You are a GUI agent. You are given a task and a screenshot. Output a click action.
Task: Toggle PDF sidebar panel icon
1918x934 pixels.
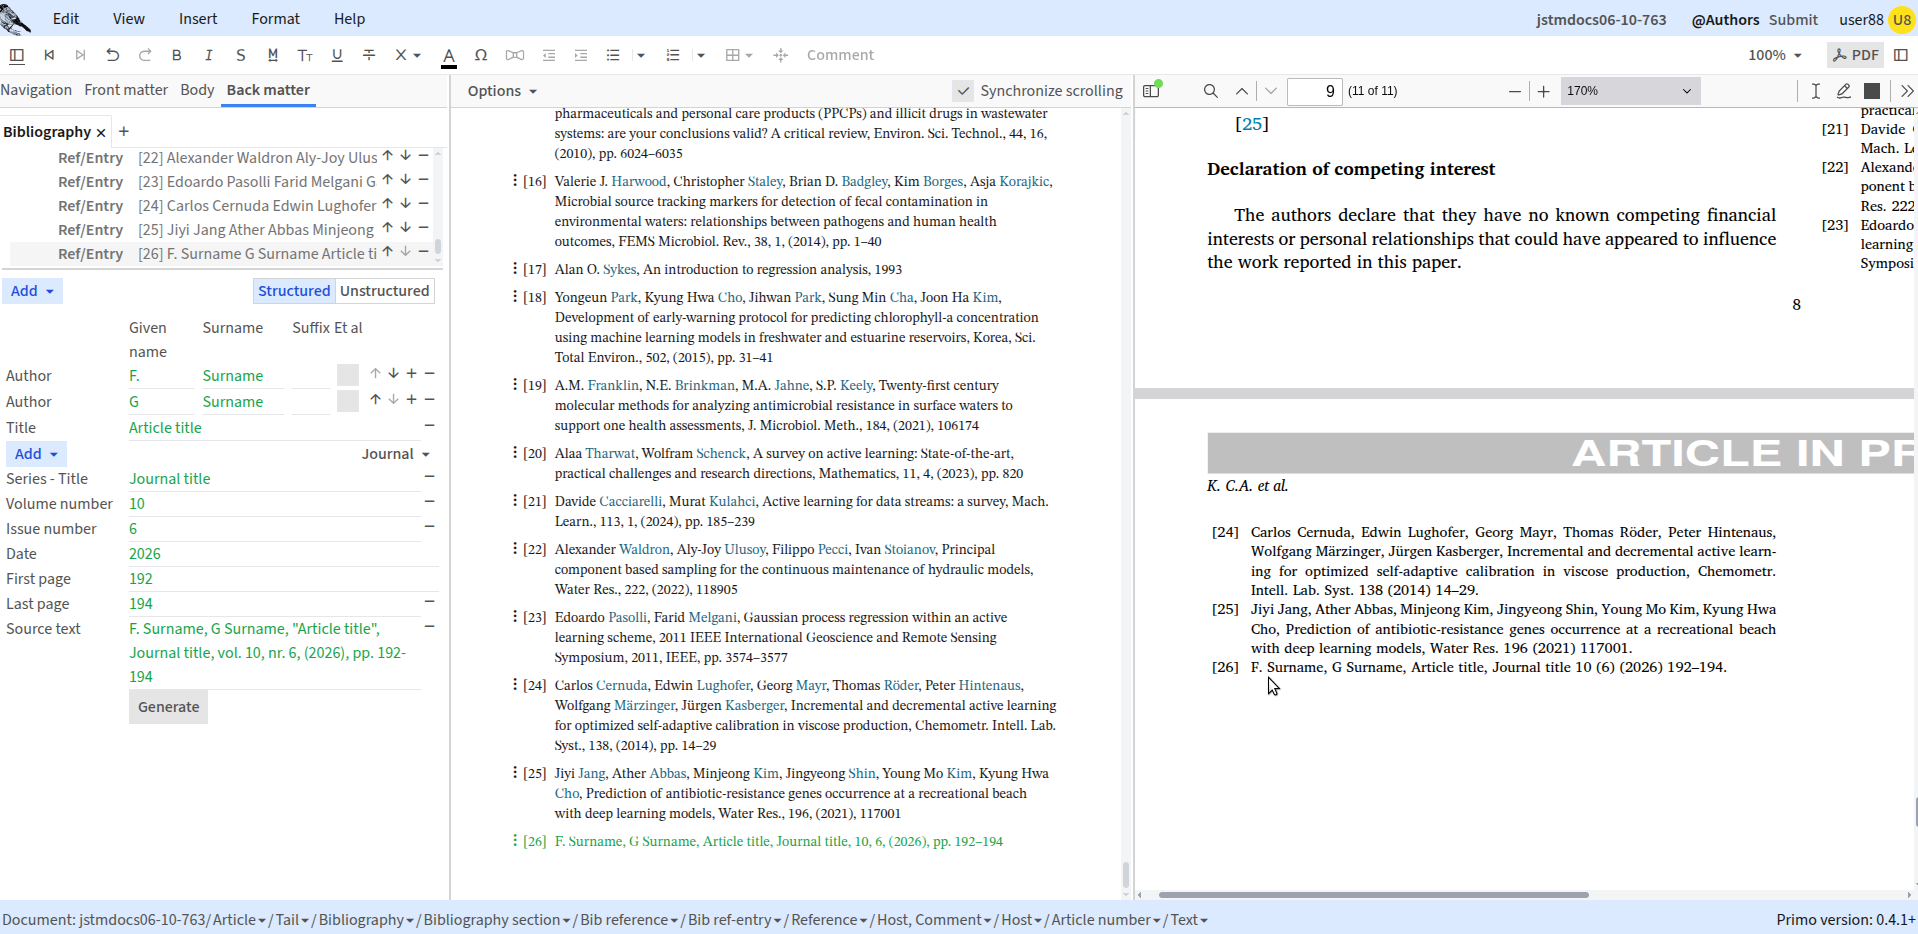tap(1152, 91)
